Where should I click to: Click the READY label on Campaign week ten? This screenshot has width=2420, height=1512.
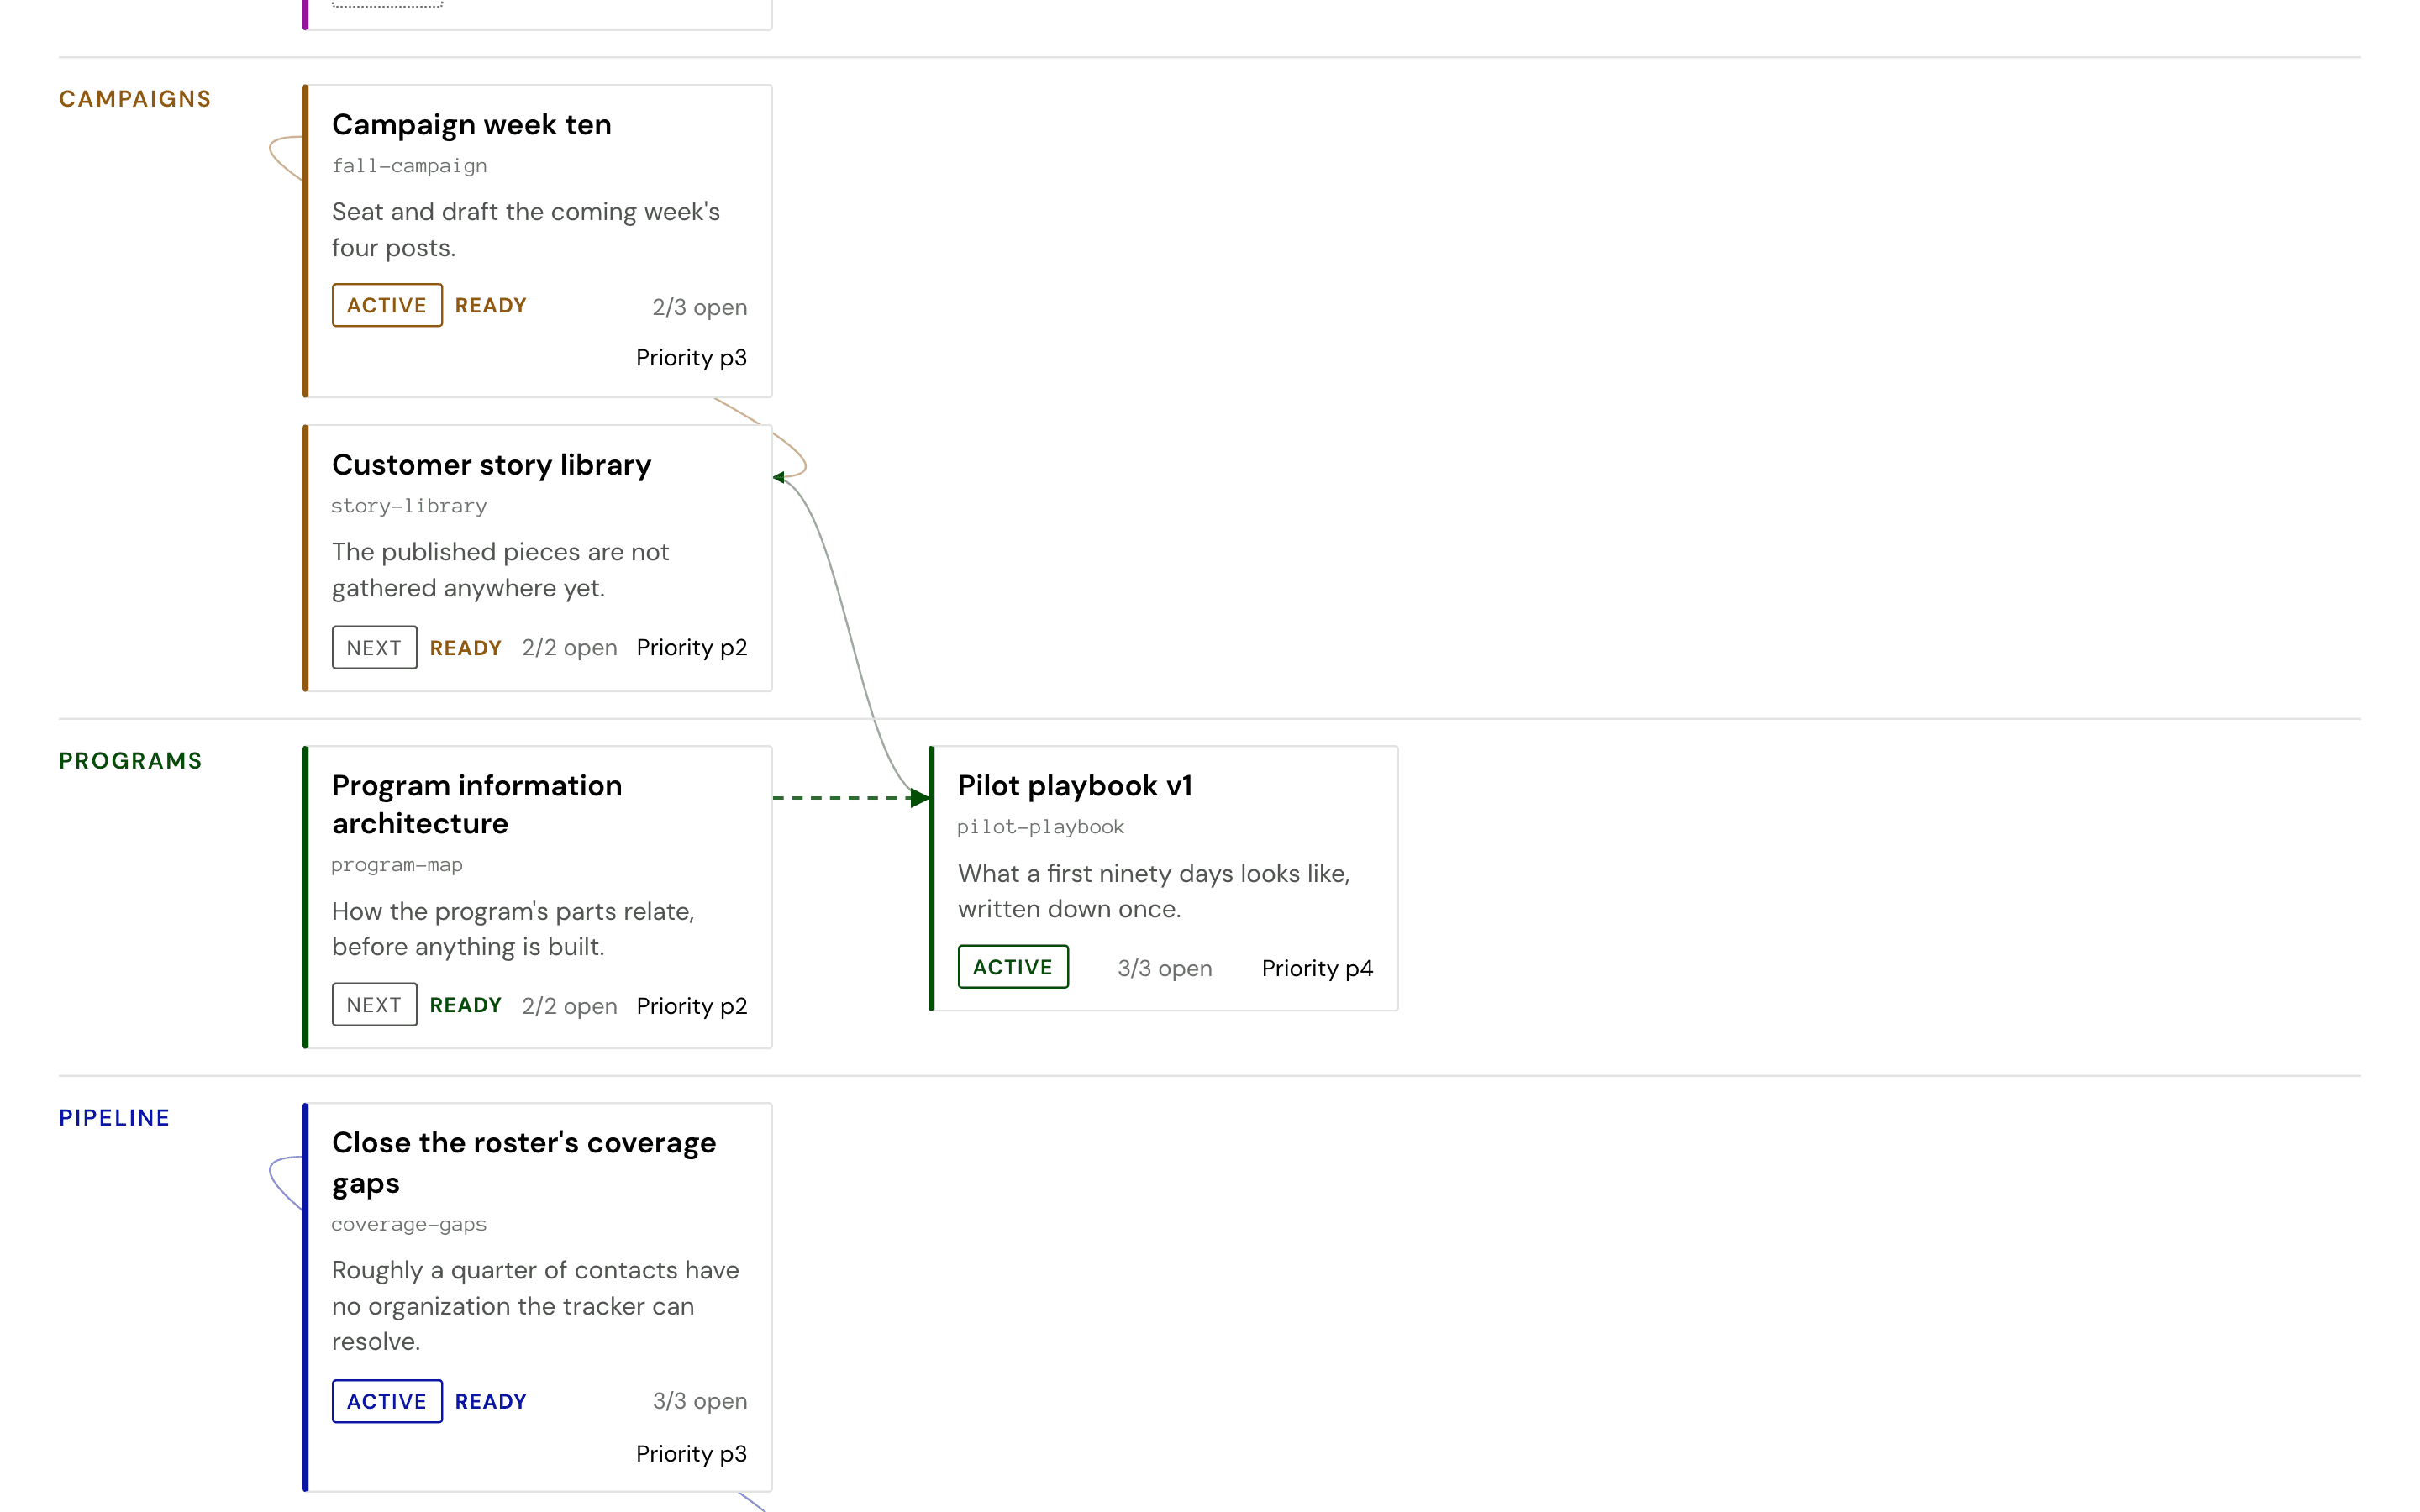click(490, 305)
